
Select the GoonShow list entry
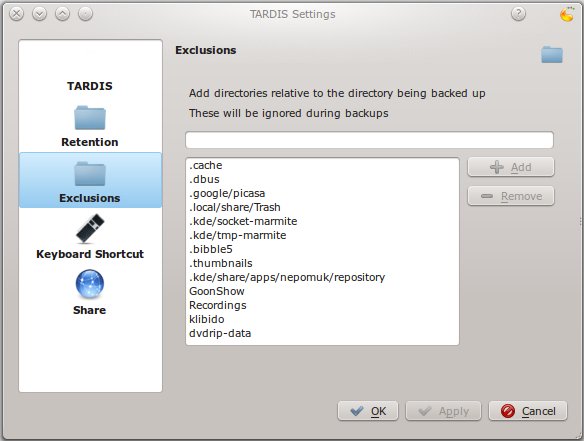tap(322, 291)
